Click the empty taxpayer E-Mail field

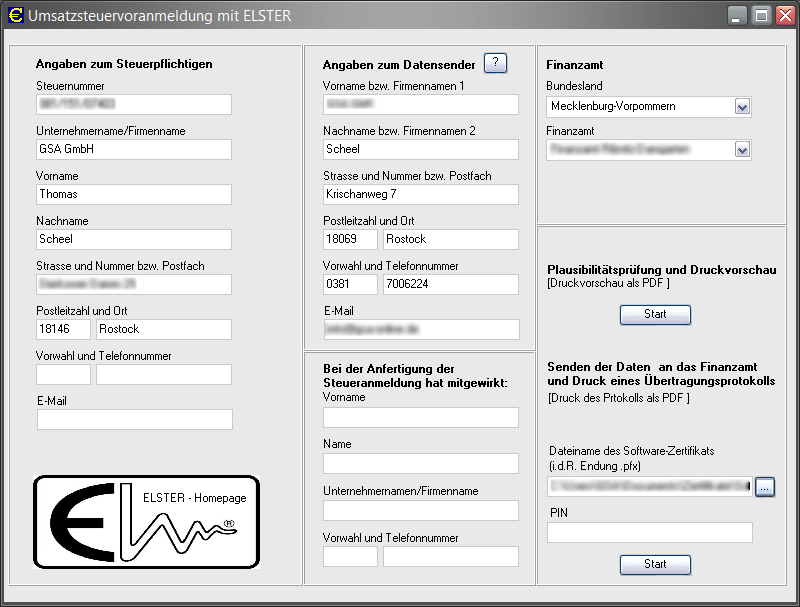(x=134, y=419)
